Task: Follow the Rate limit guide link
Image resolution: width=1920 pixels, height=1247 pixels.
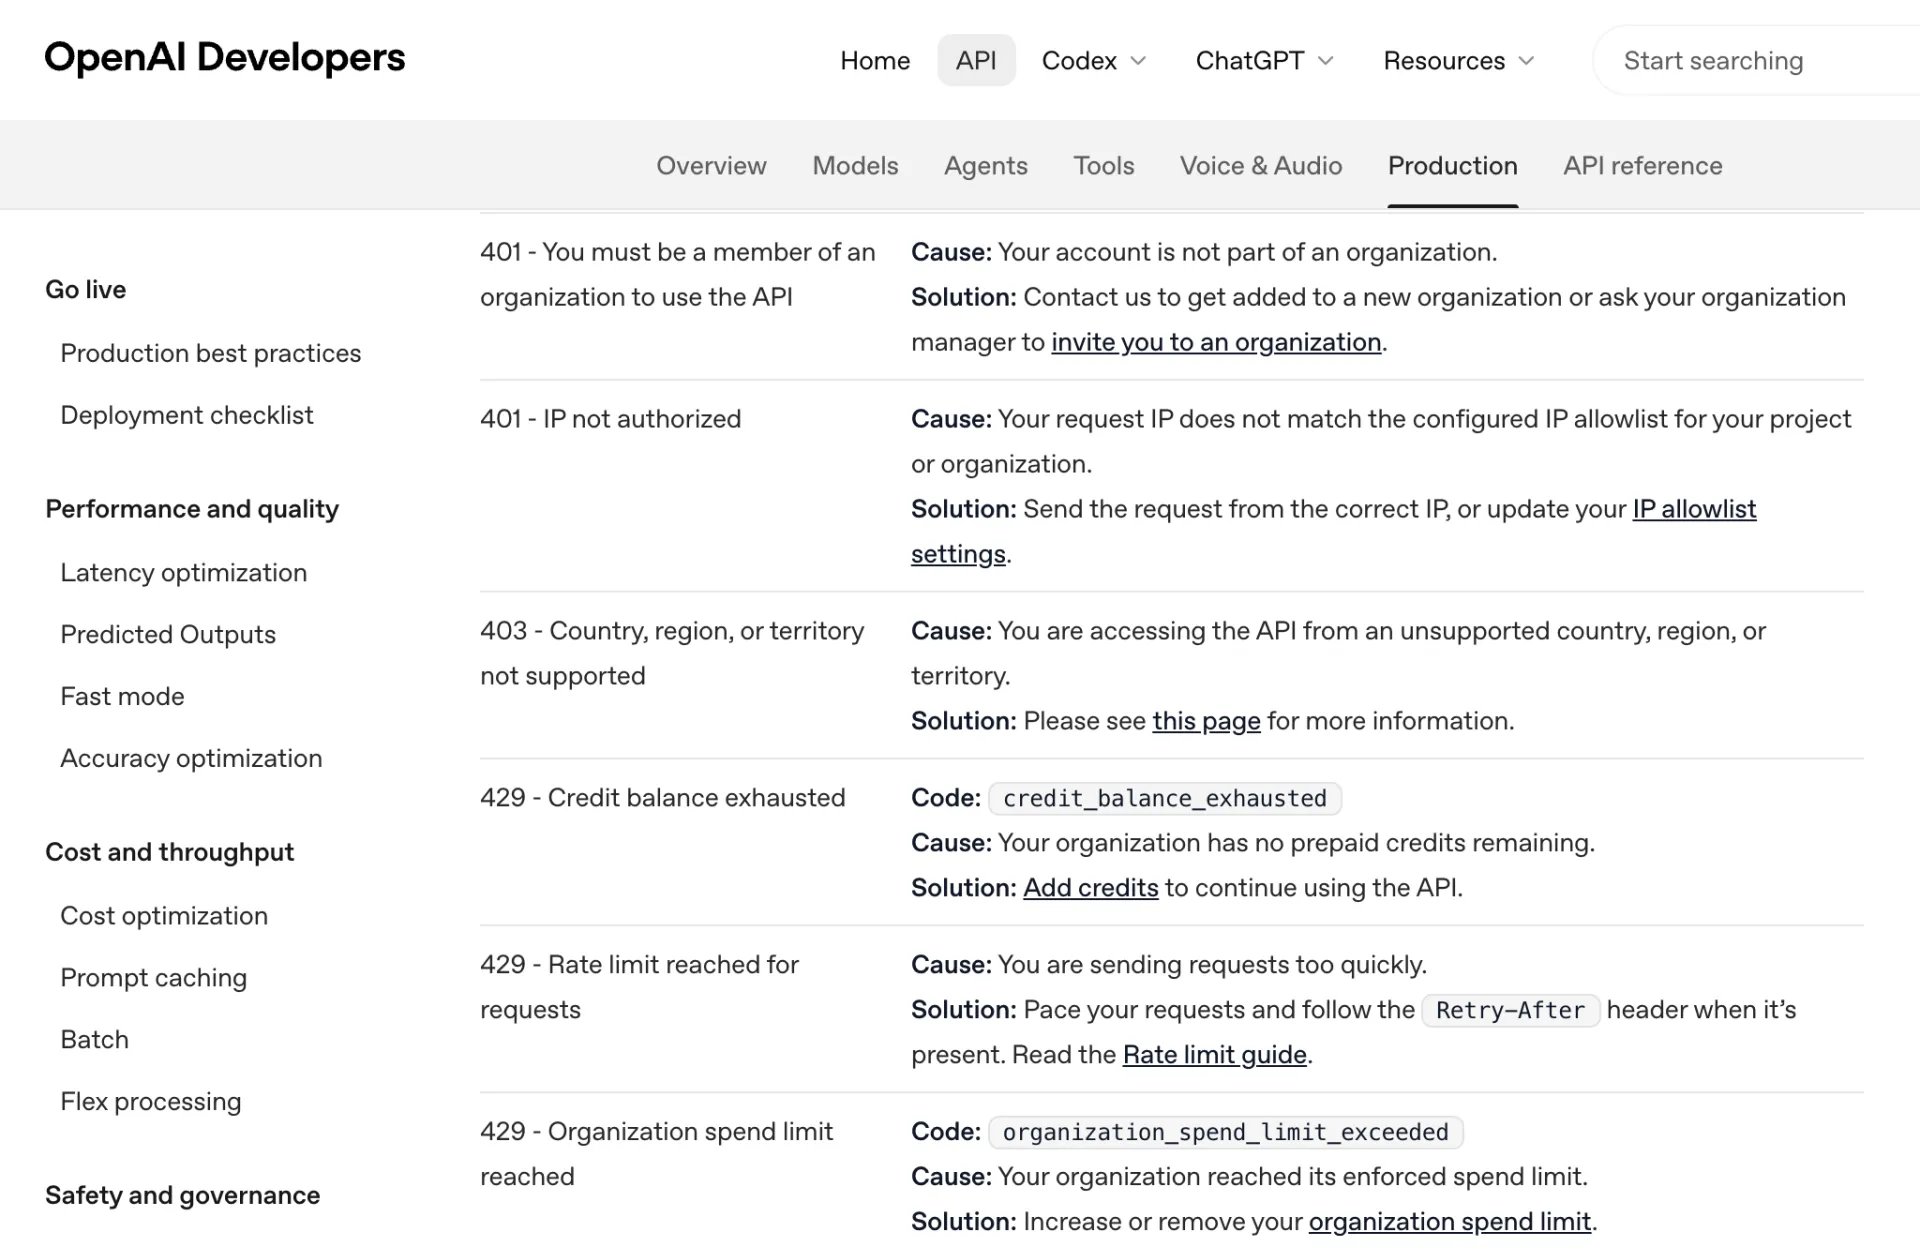Action: tap(1215, 1055)
